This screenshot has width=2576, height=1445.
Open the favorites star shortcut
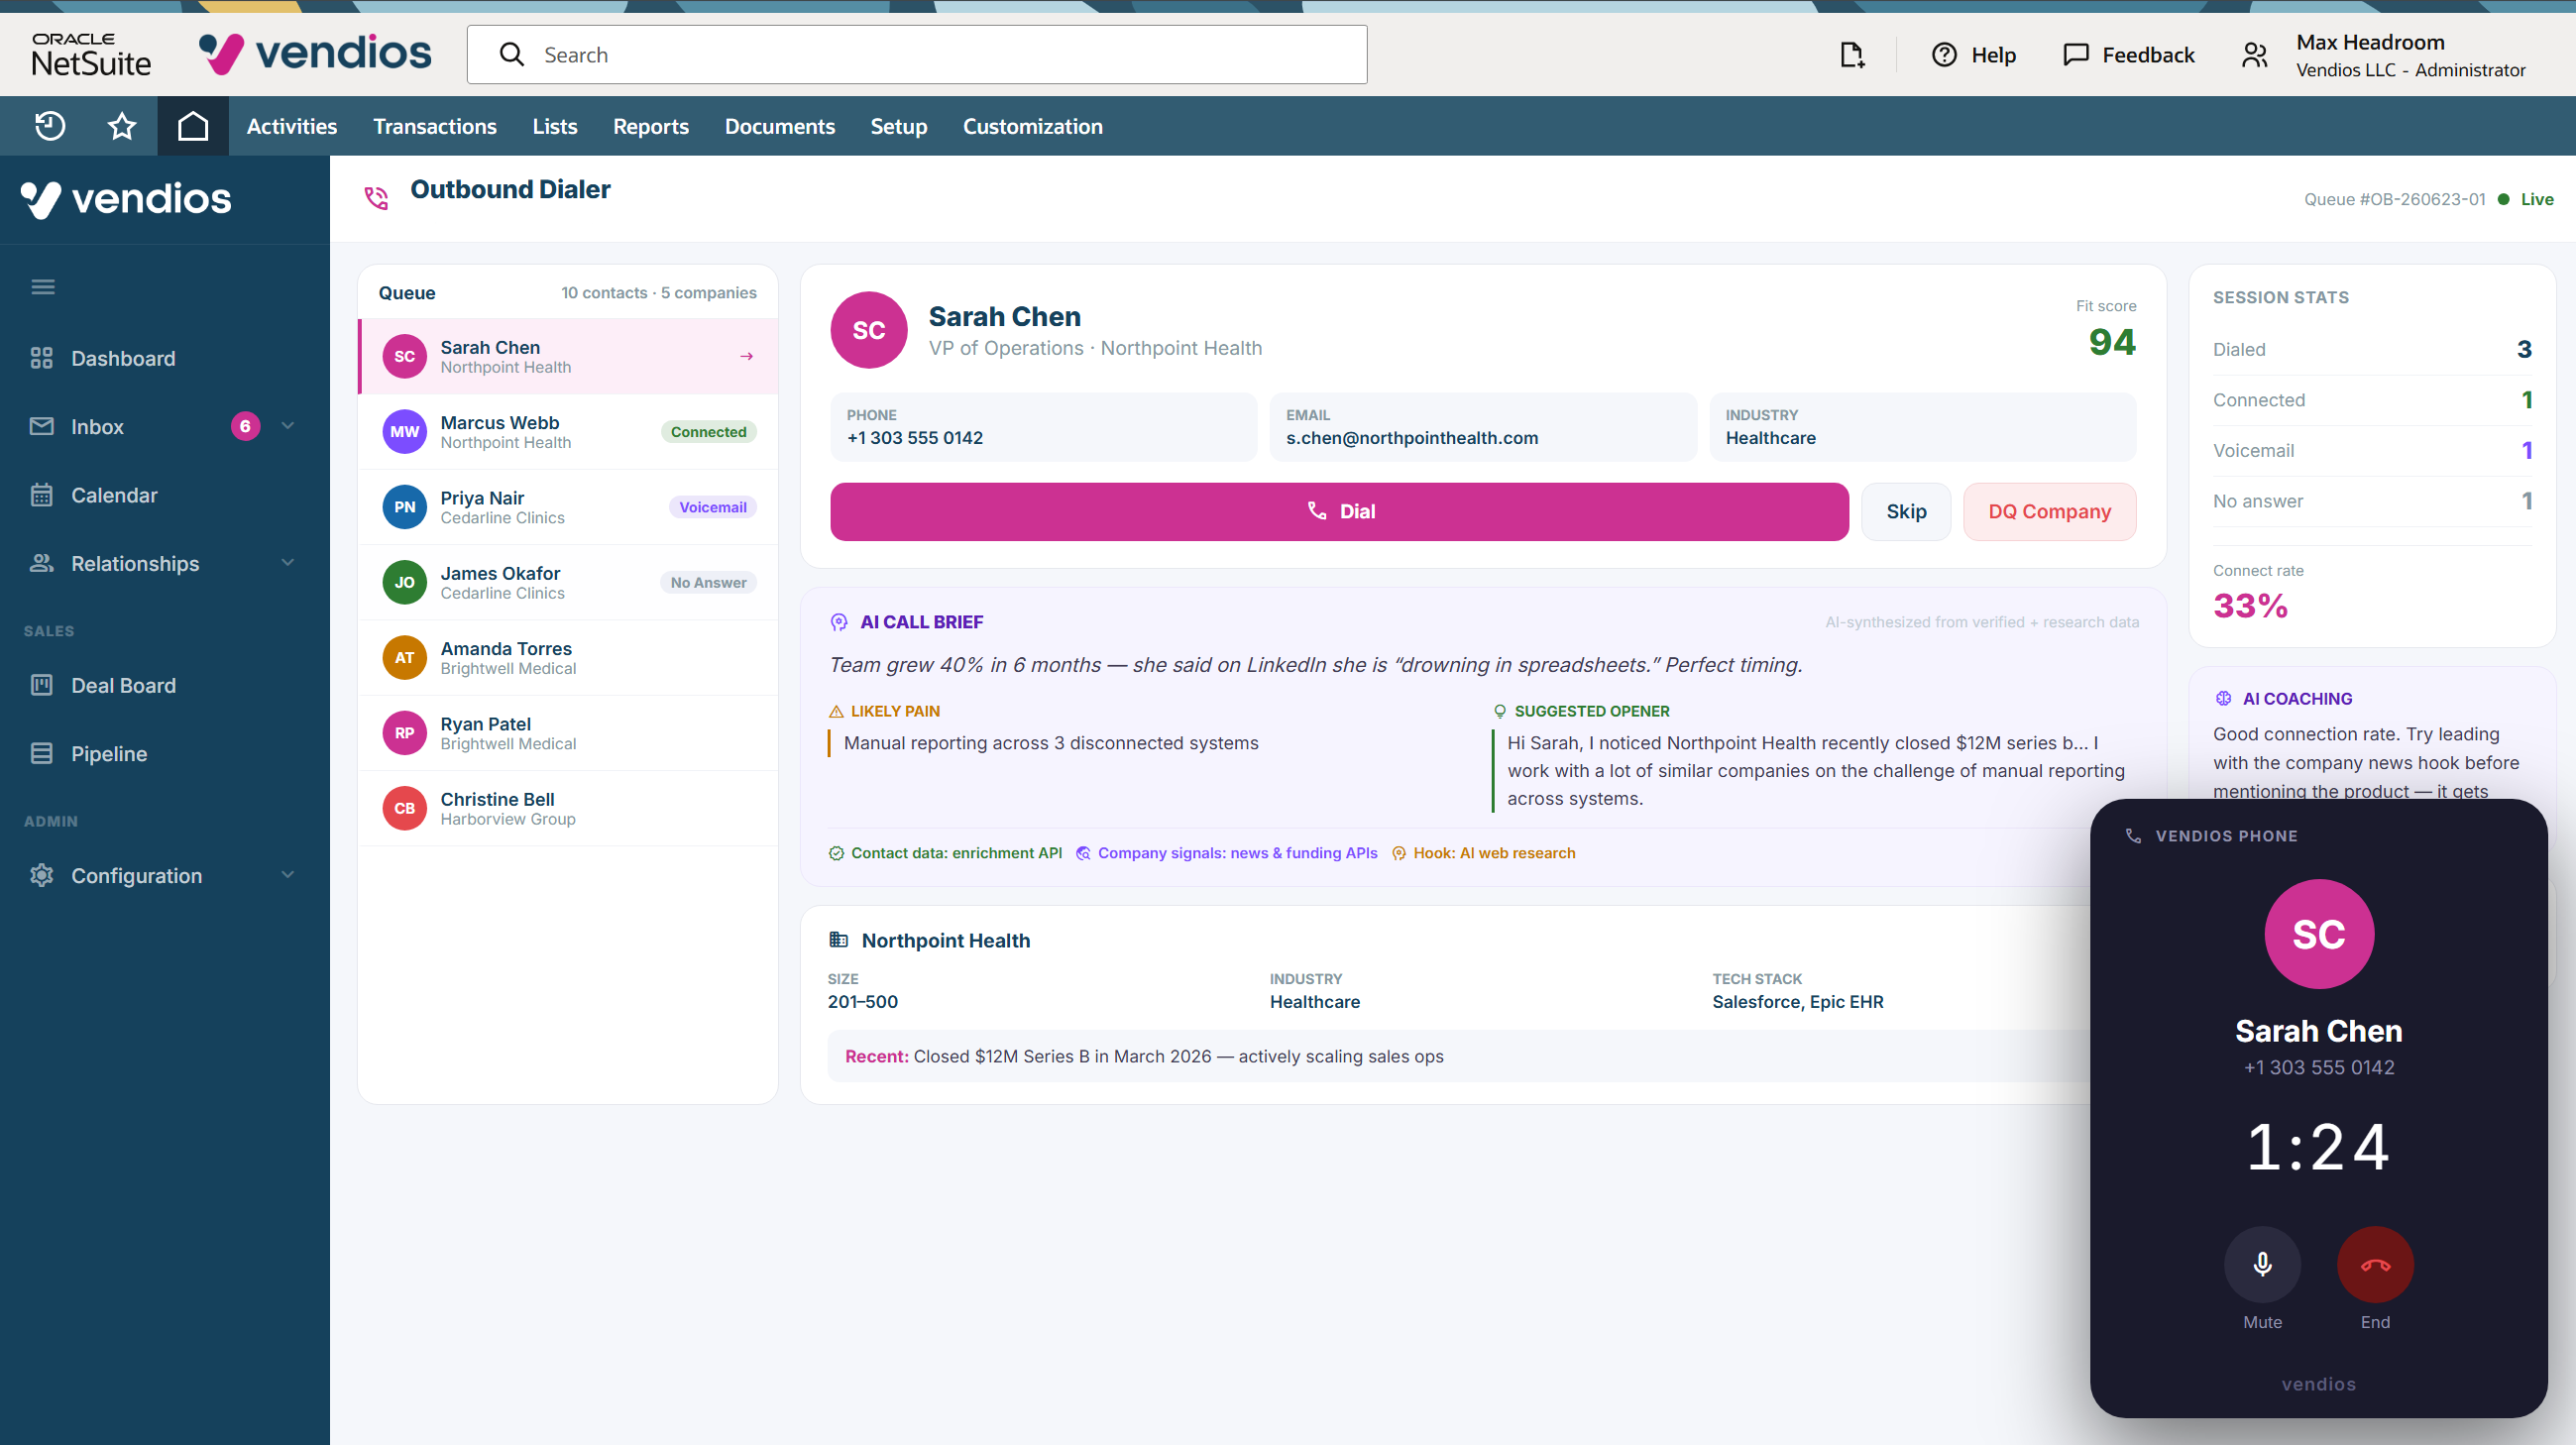click(122, 126)
